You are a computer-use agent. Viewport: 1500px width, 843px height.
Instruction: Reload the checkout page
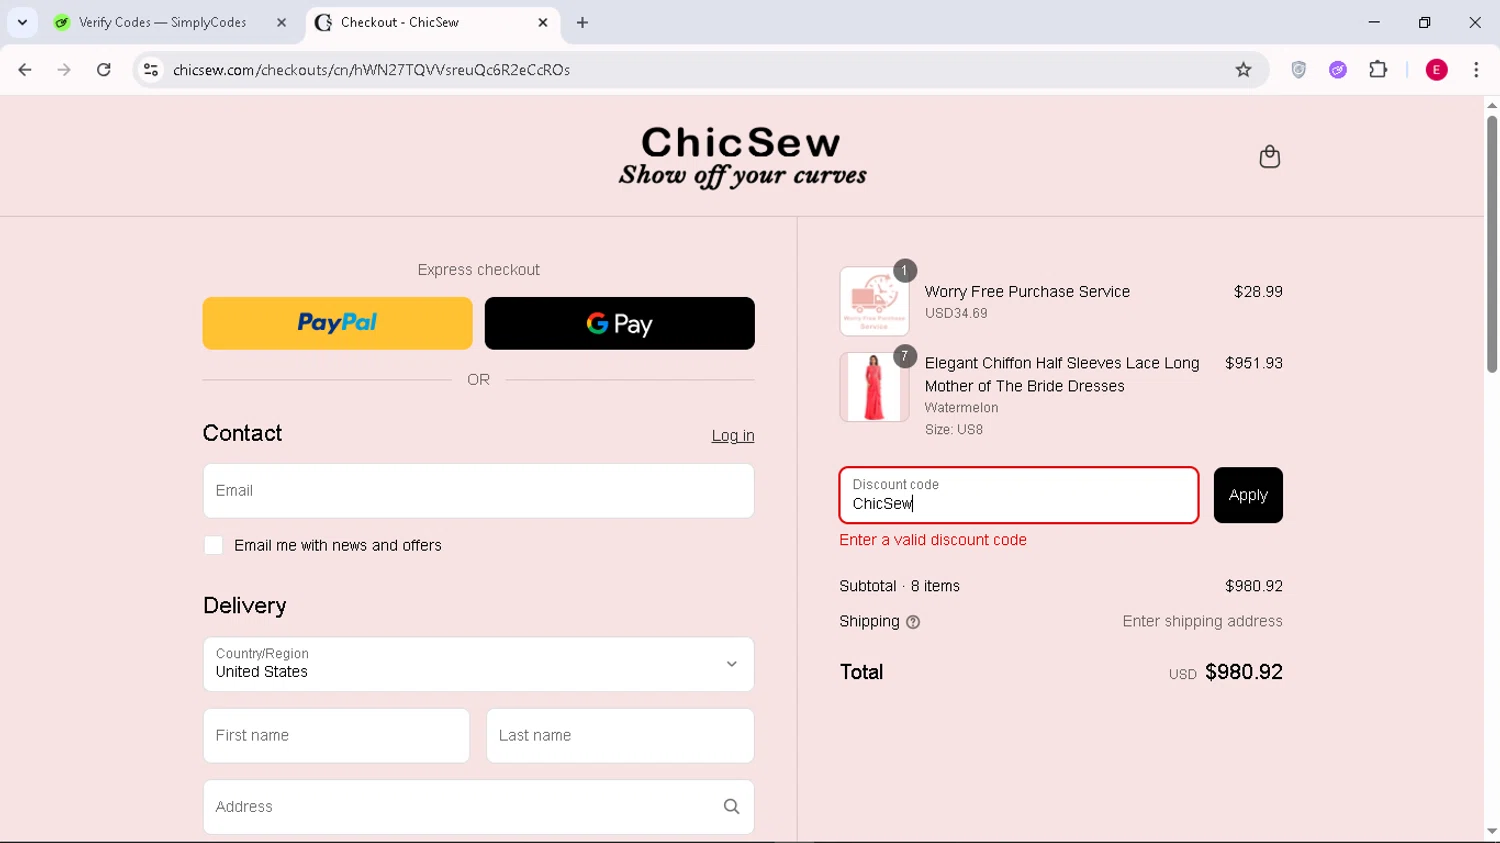(x=104, y=70)
